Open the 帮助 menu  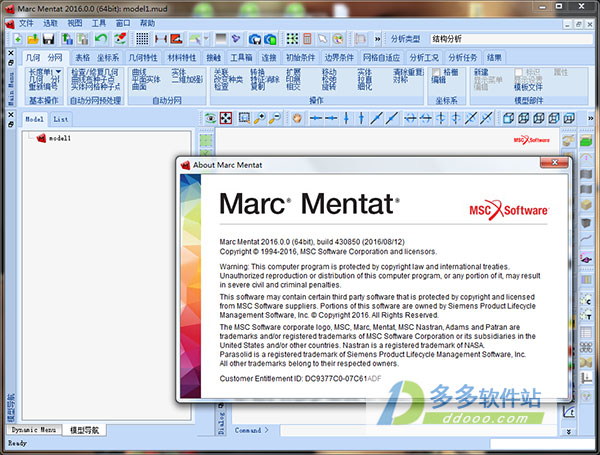pyautogui.click(x=147, y=23)
